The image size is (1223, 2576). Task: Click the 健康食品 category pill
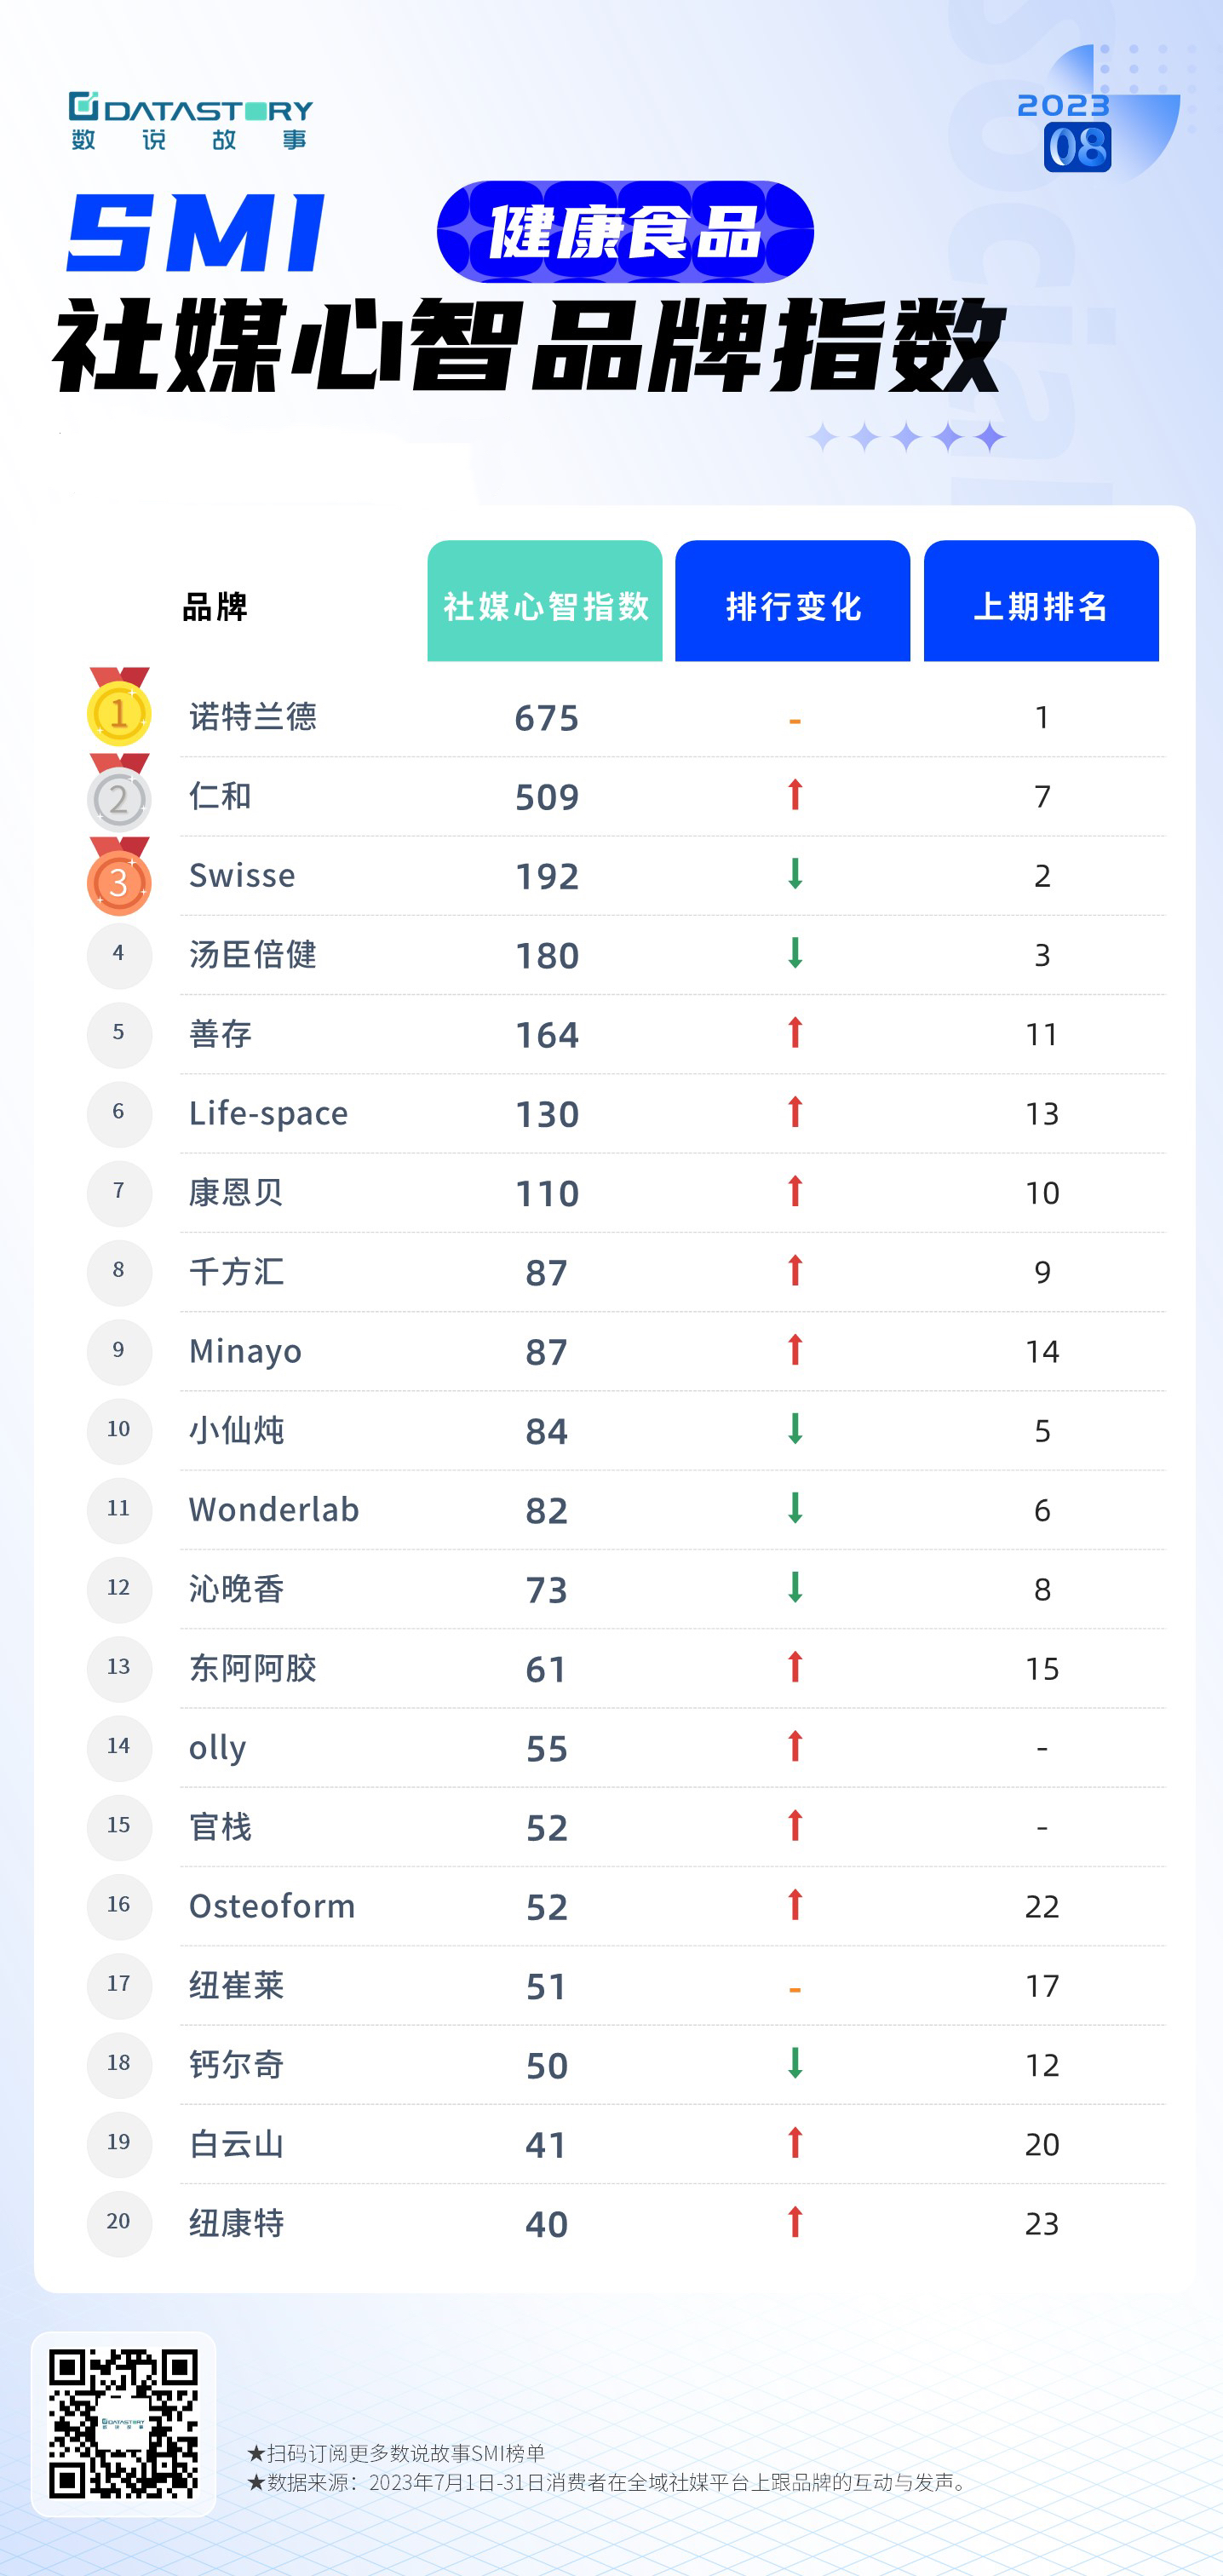(x=625, y=232)
